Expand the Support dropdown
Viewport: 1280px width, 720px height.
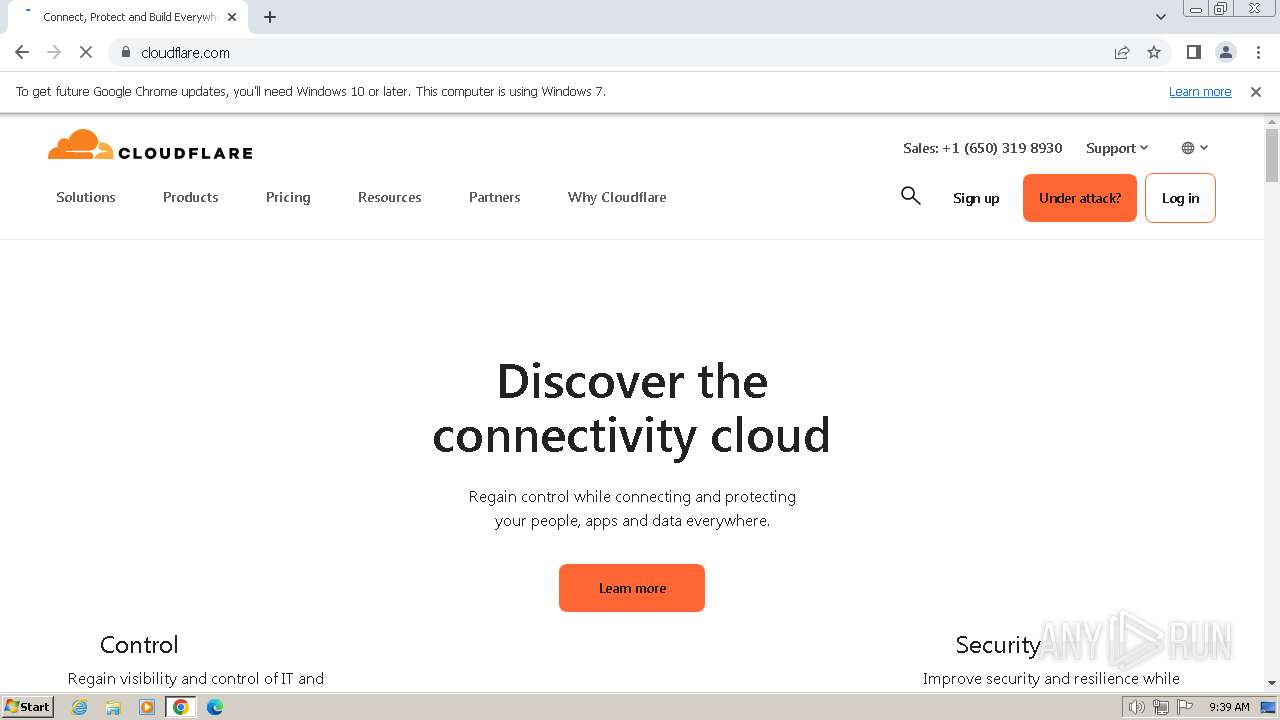pyautogui.click(x=1117, y=148)
